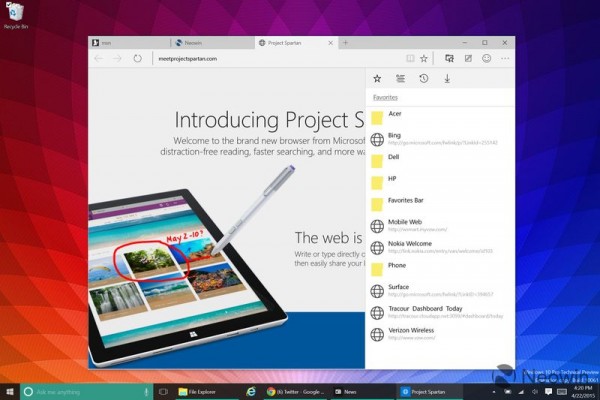Send feedback smiley icon

486,59
